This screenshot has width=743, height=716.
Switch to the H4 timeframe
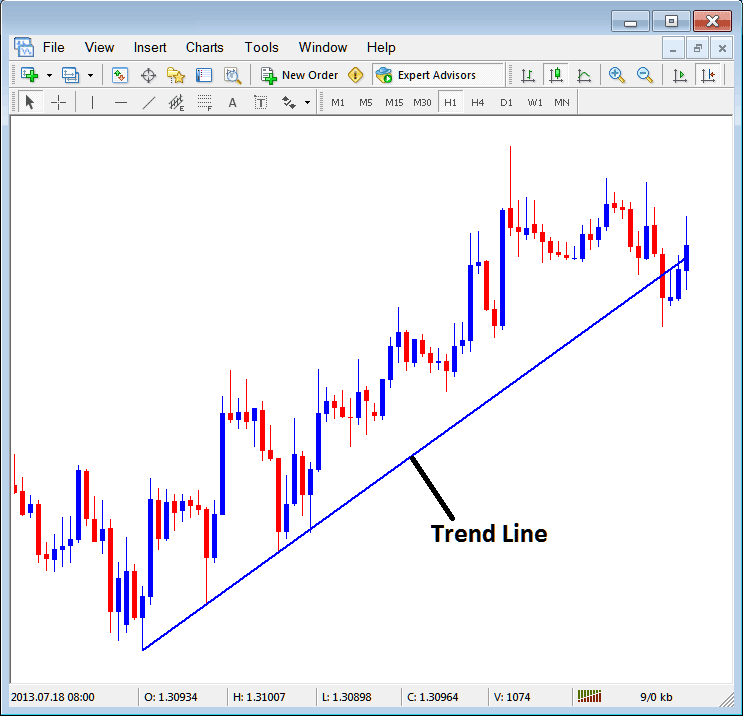click(x=478, y=102)
